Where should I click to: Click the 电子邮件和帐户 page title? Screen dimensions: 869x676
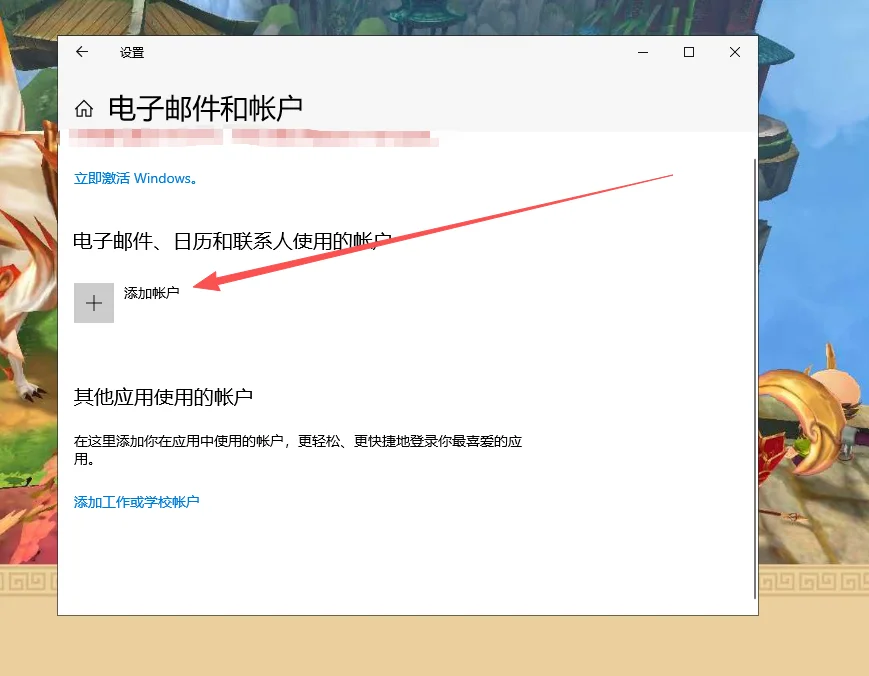[205, 109]
